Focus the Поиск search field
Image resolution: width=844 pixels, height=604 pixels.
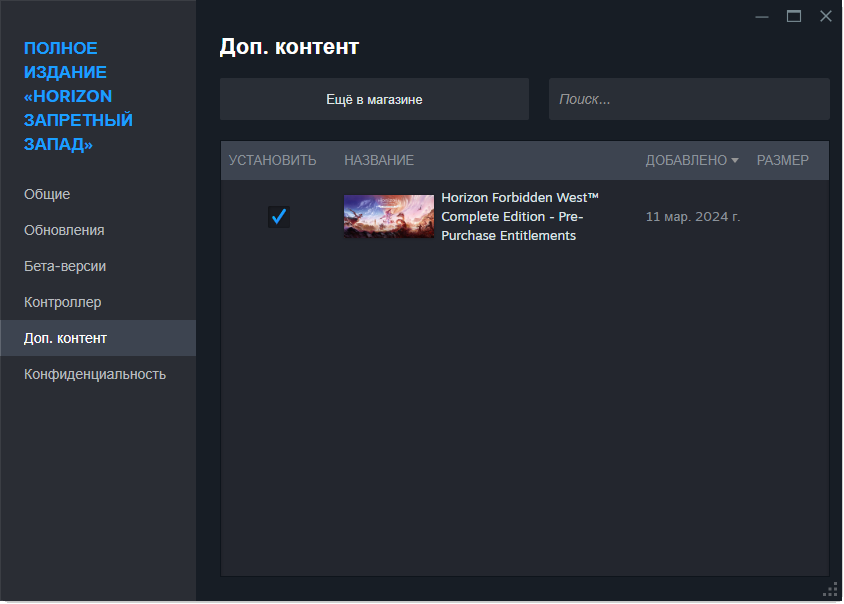click(x=689, y=99)
